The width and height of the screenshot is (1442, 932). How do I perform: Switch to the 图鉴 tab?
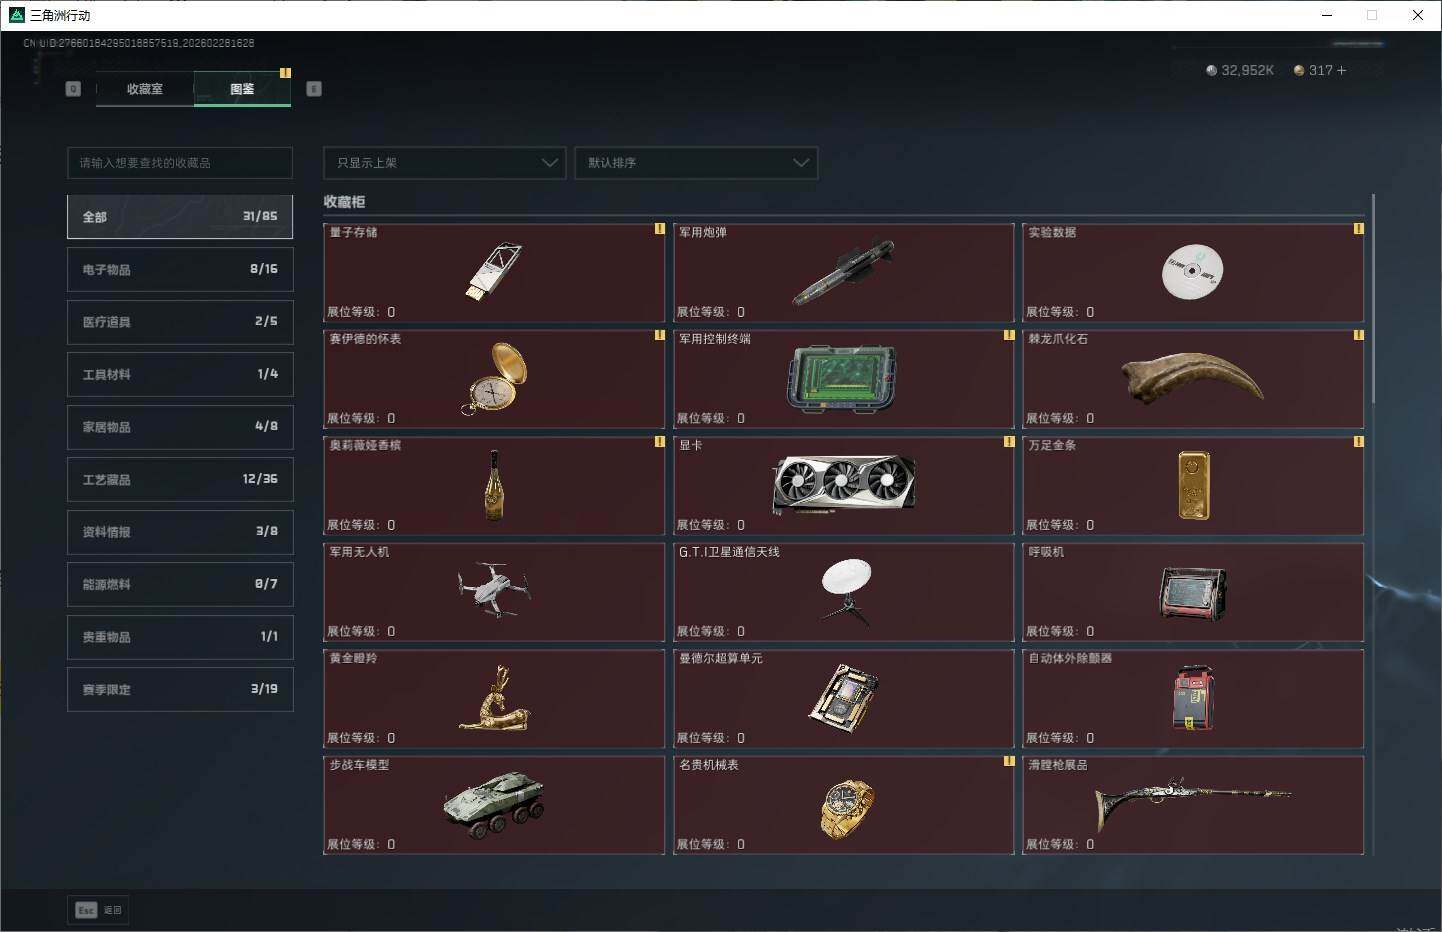click(x=242, y=89)
